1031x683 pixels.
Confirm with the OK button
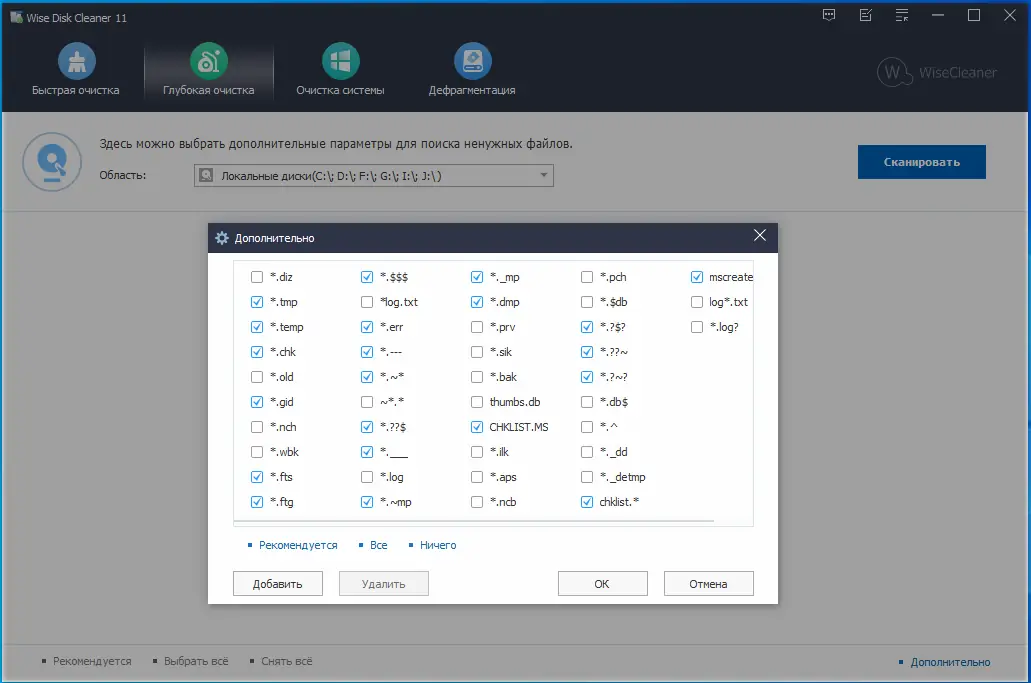point(602,584)
